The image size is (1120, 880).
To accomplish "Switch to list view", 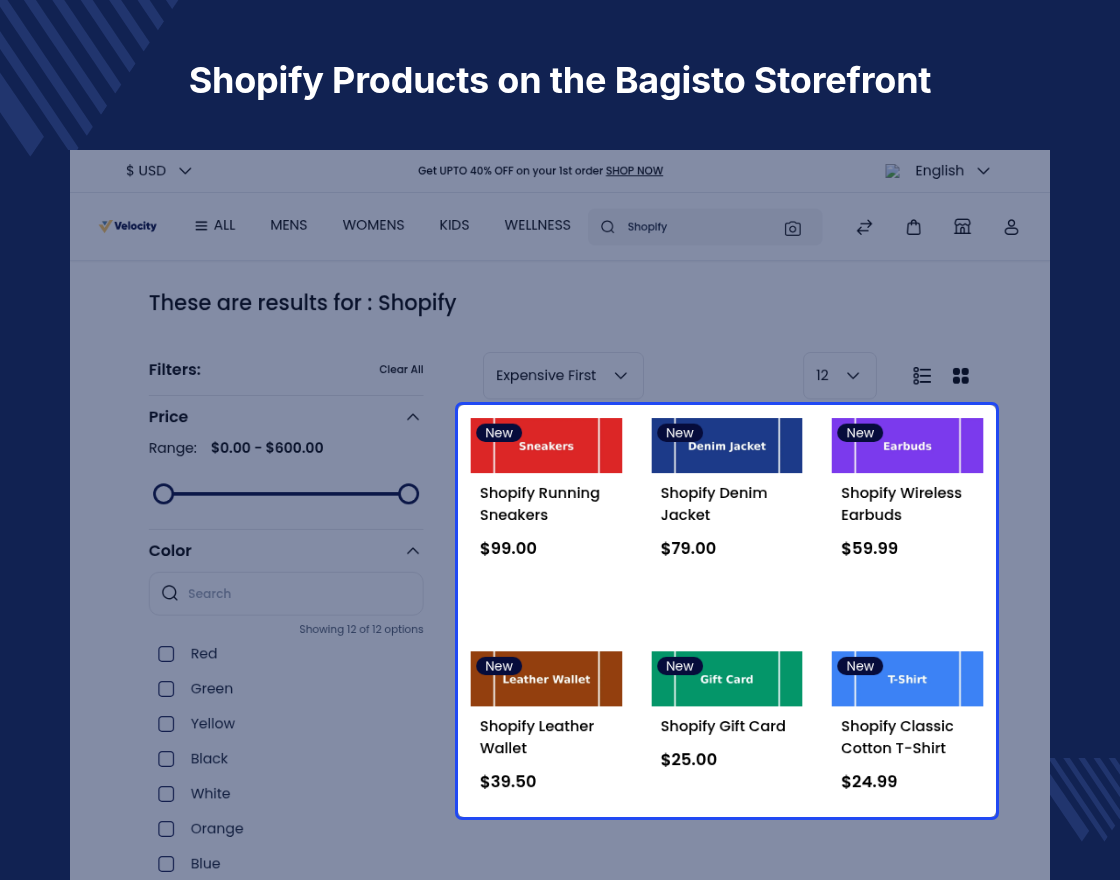I will click(x=922, y=376).
